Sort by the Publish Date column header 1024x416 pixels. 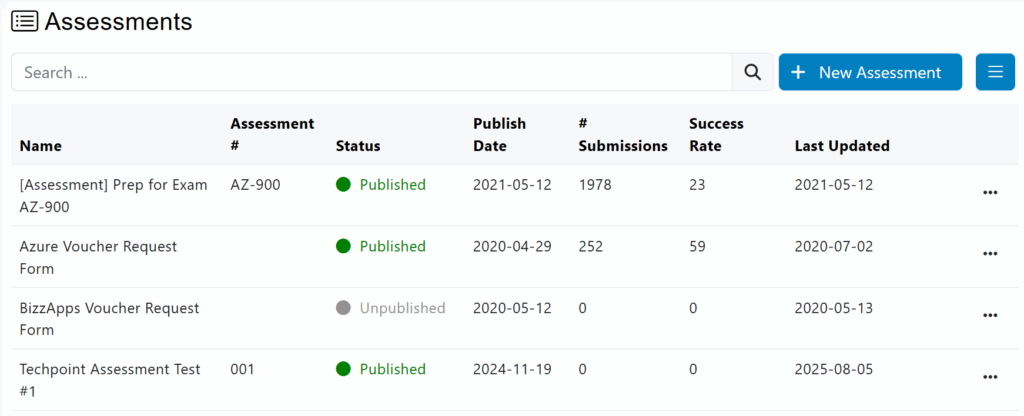(499, 135)
